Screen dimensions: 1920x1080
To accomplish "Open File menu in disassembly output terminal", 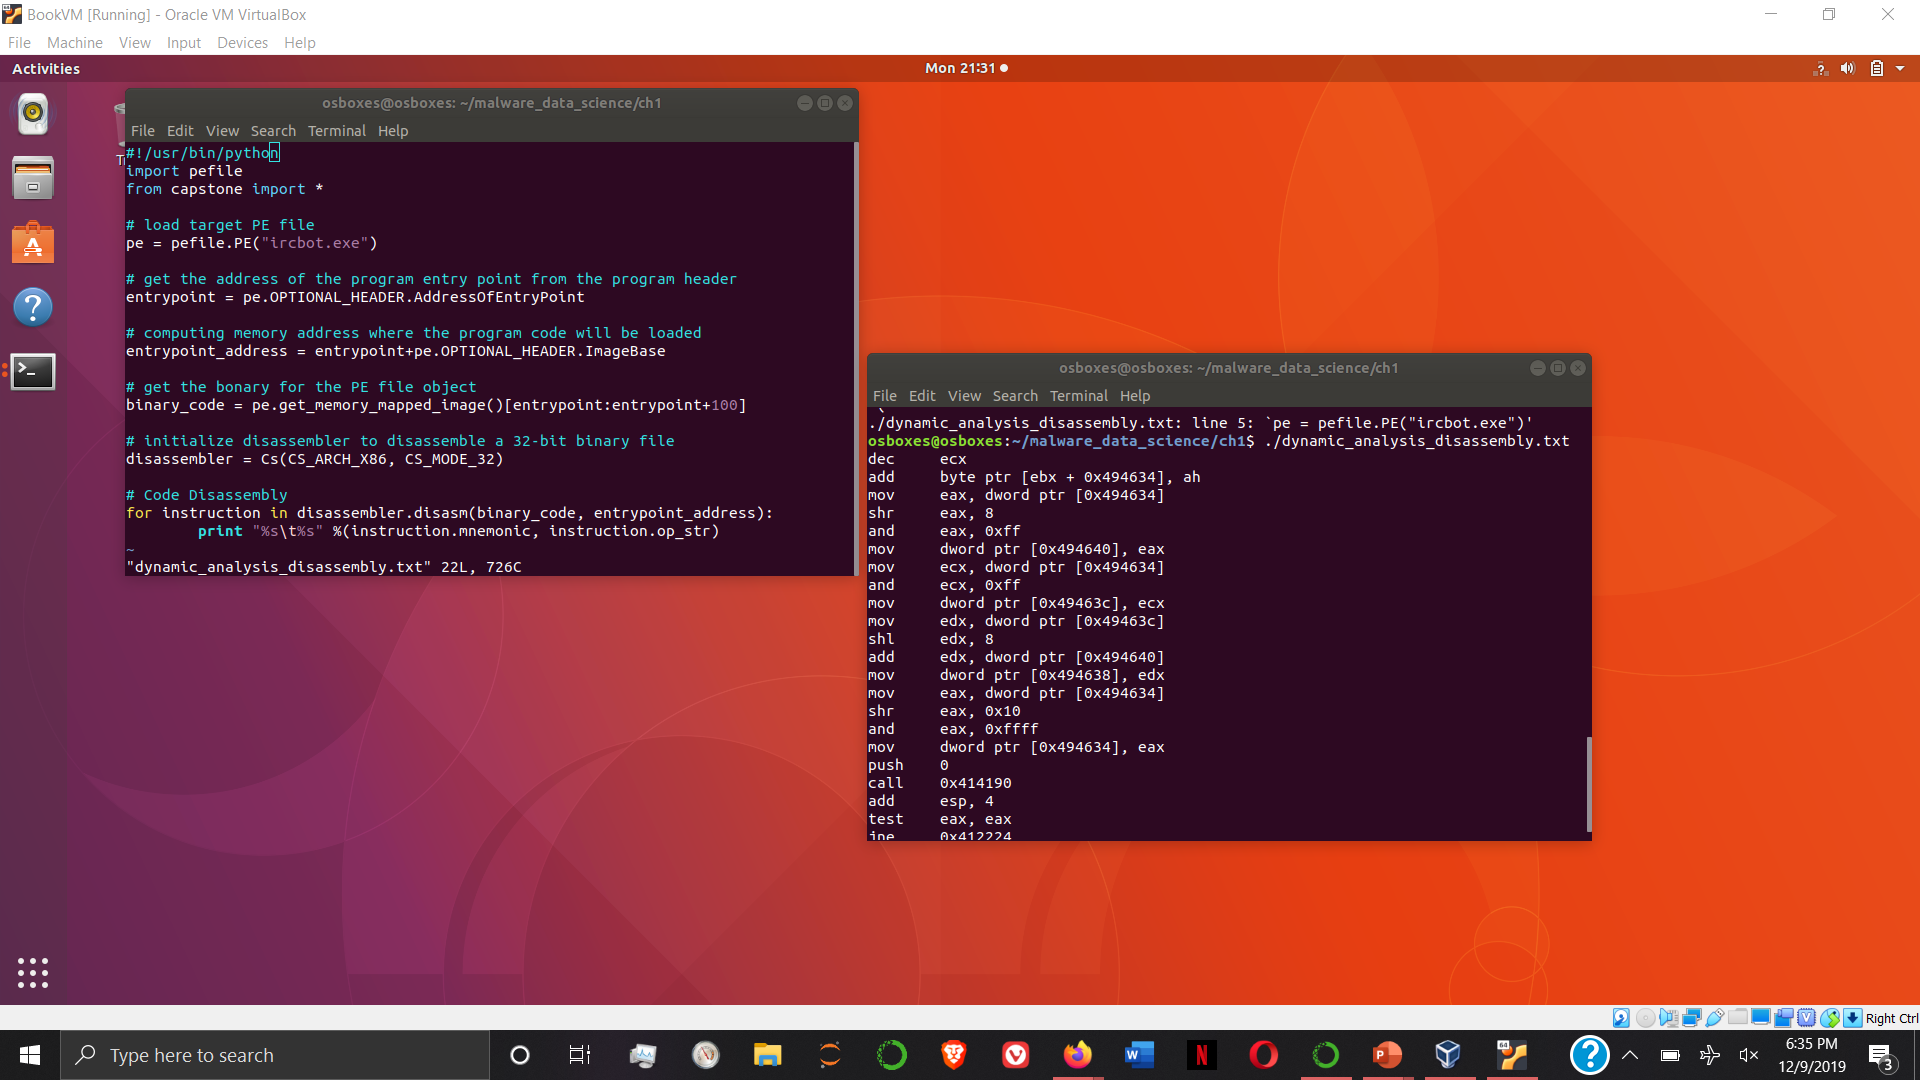I will click(x=885, y=396).
